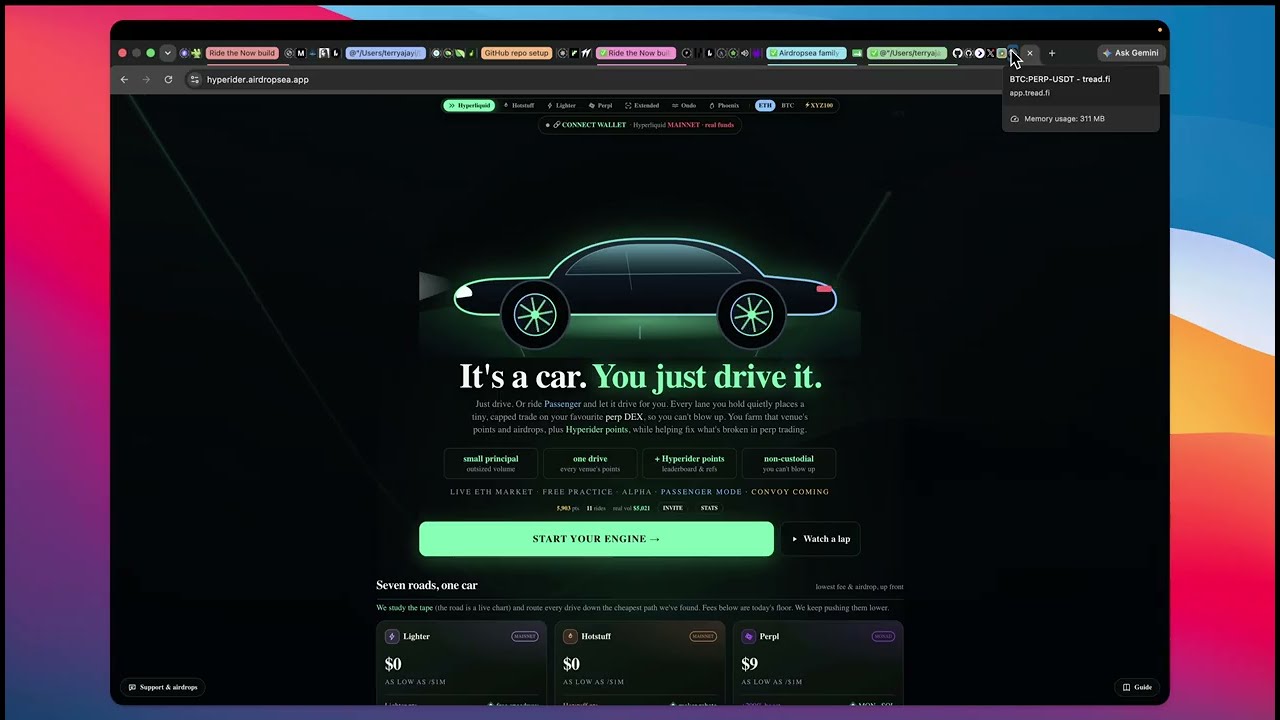
Task: Select the Hotstuff venue pill
Action: tap(519, 105)
